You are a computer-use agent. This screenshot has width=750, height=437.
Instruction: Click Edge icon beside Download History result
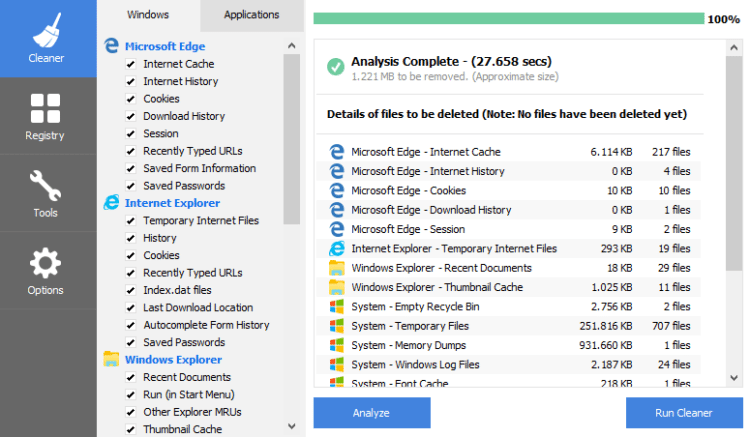click(337, 210)
